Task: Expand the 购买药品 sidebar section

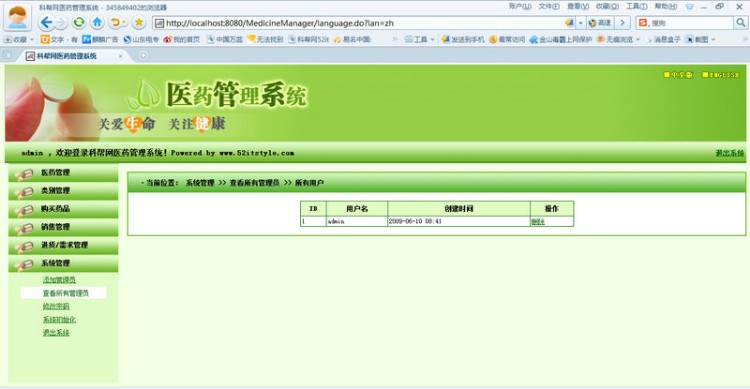Action: coord(63,209)
